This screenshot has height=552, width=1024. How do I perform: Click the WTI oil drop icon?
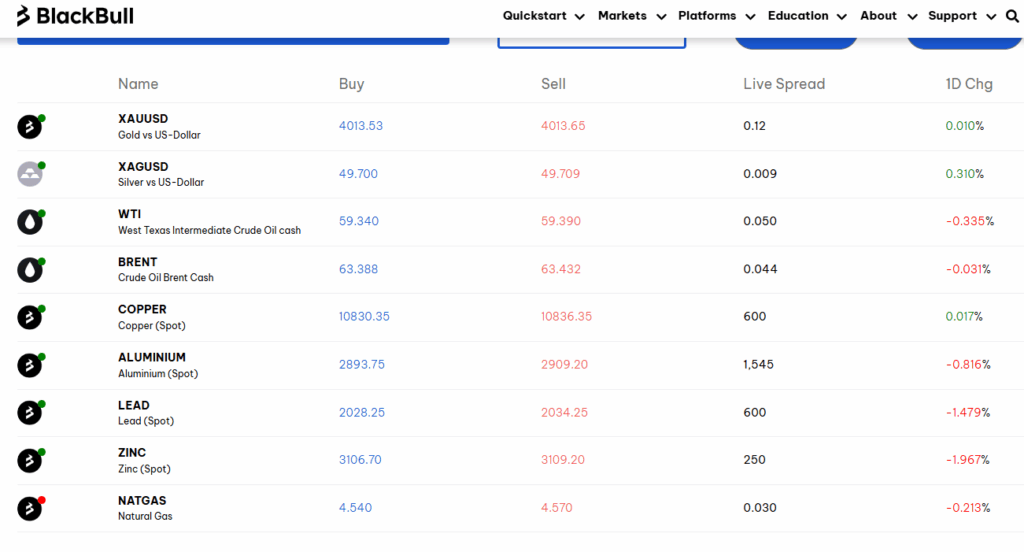[x=29, y=221]
